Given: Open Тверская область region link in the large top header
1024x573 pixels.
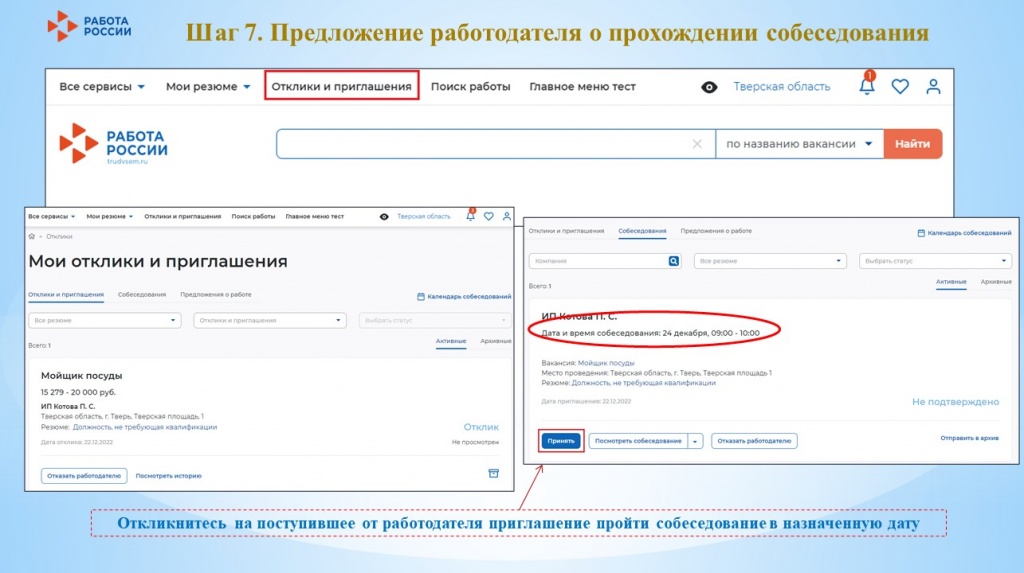Looking at the screenshot, I should coord(781,86).
